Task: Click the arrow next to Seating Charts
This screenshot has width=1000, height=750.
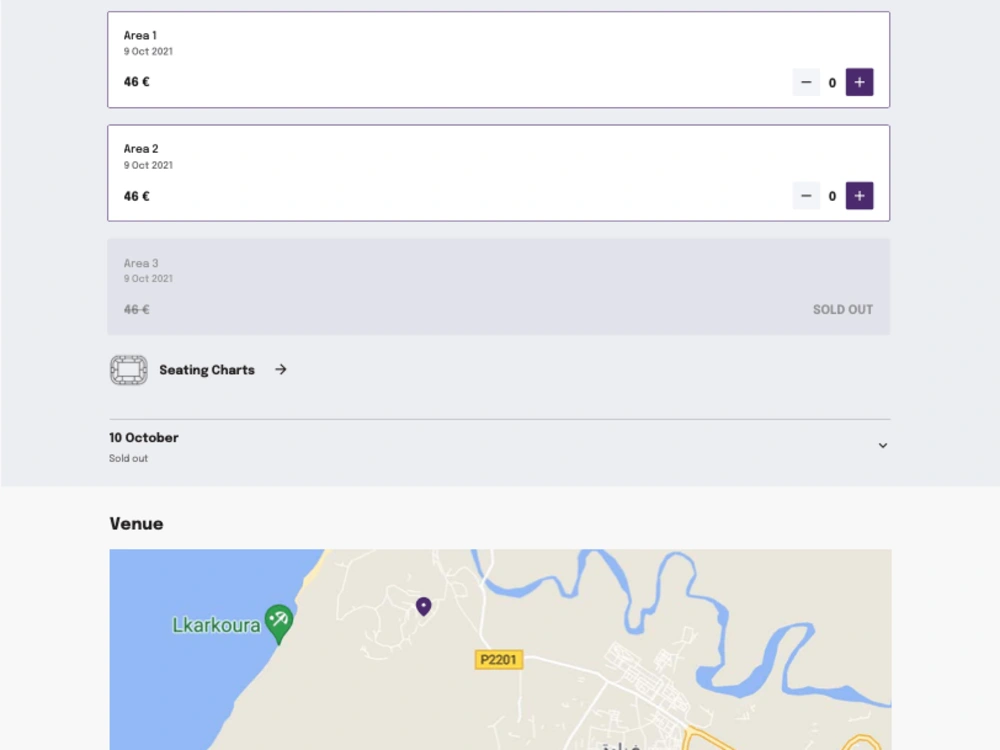Action: tap(281, 370)
